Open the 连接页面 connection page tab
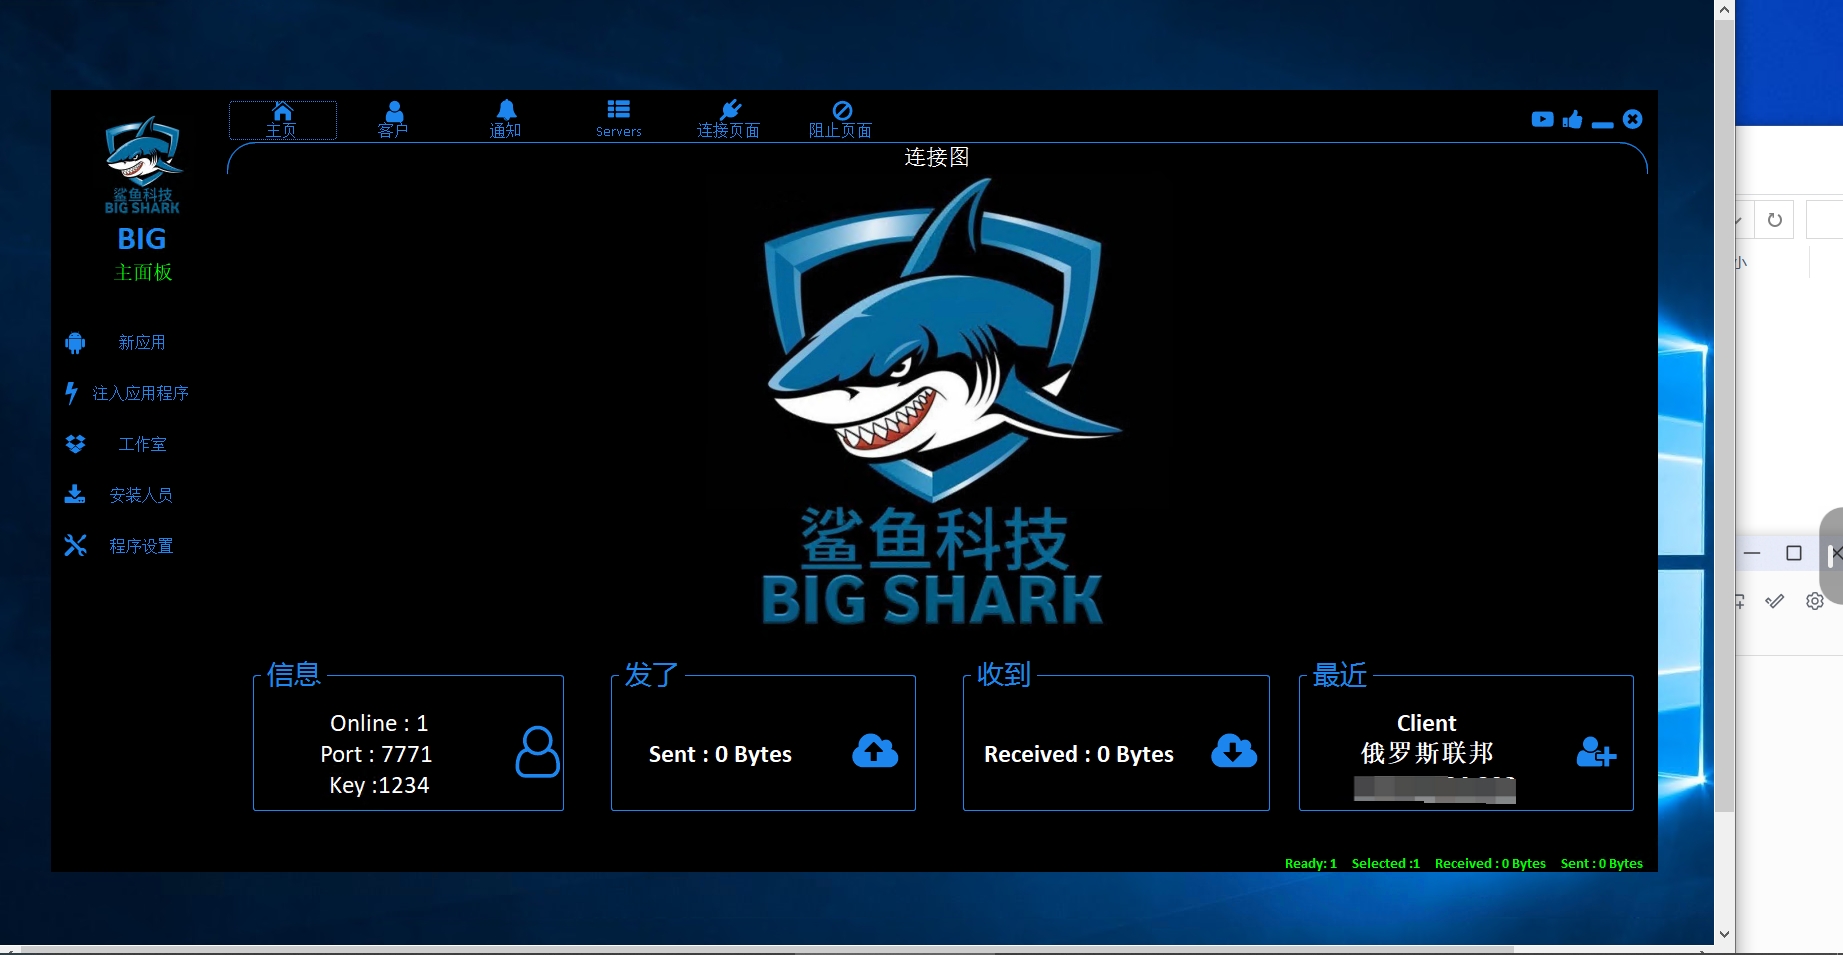 (x=729, y=120)
